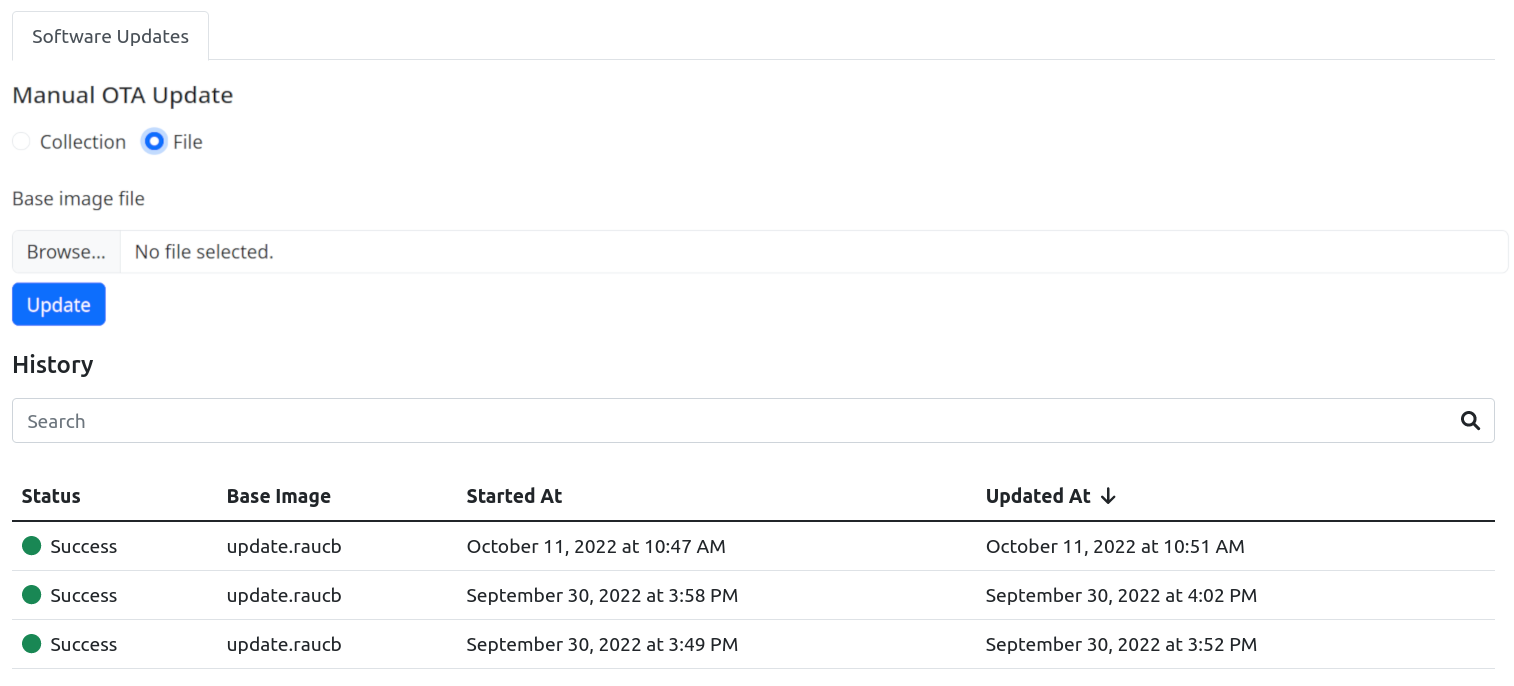This screenshot has width=1514, height=686.
Task: Click update.raucb in the first history row
Action: [x=284, y=546]
